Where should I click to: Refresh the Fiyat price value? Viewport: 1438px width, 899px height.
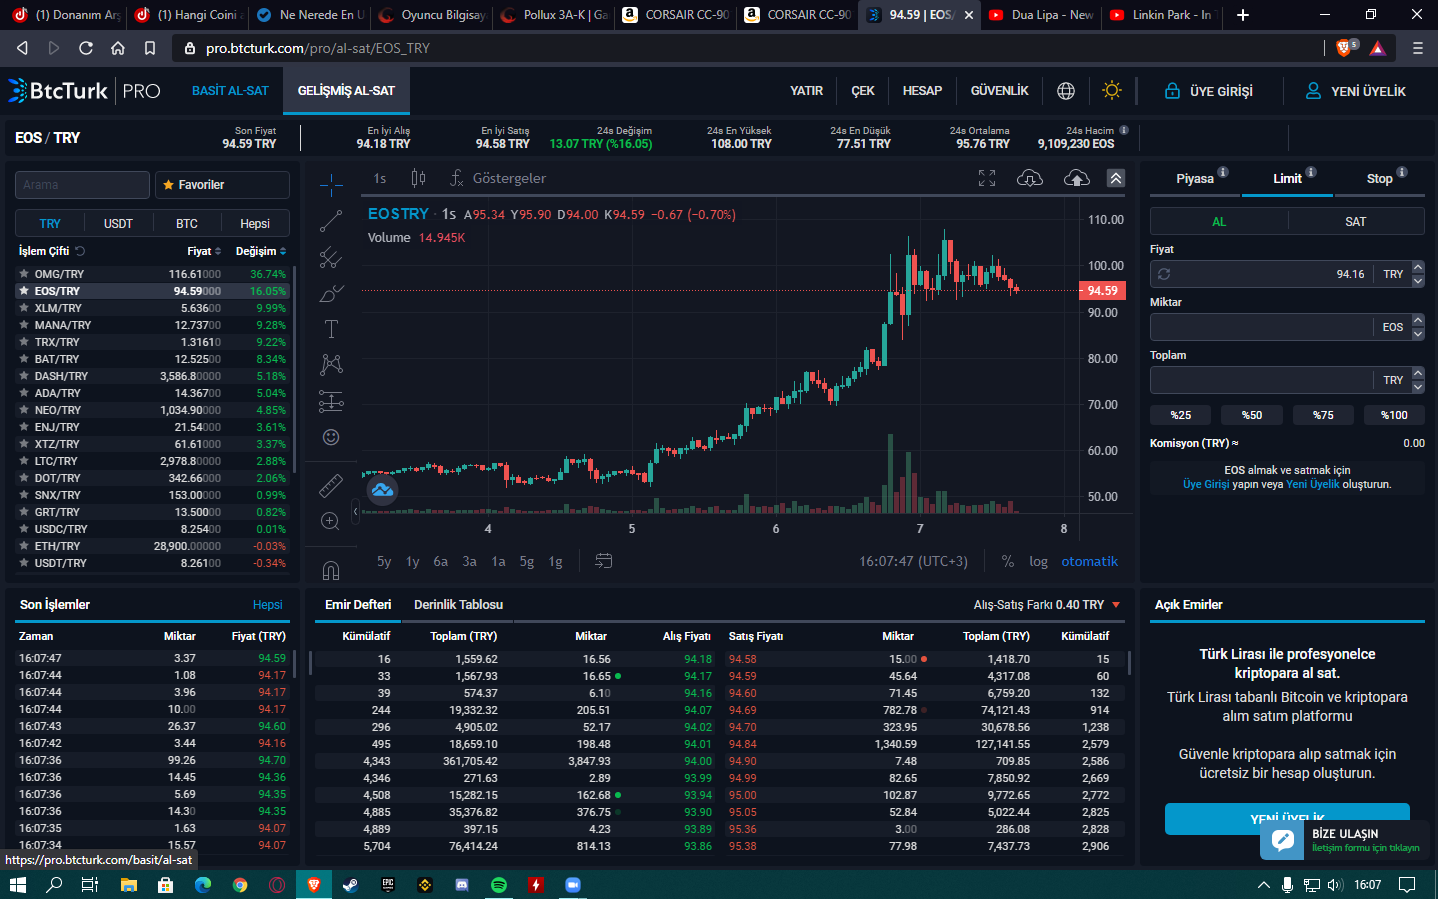(1164, 274)
